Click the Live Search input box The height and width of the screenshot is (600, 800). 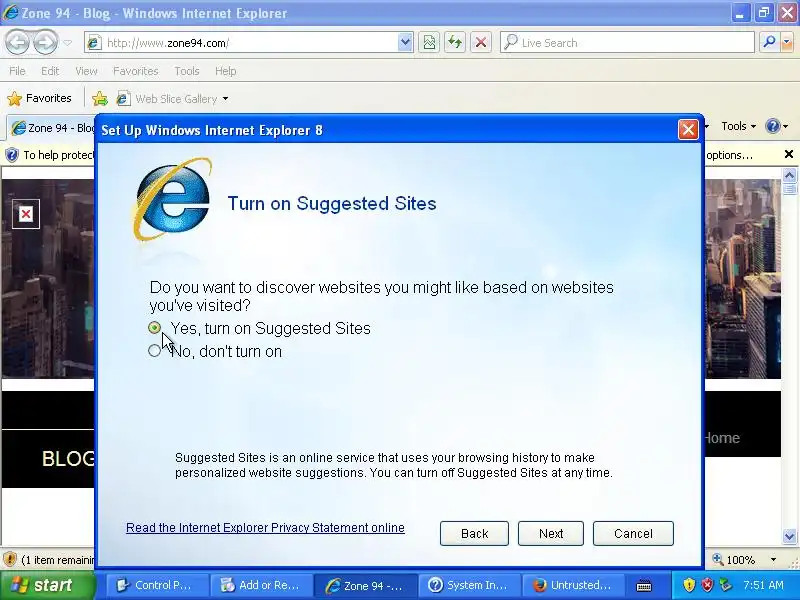click(628, 43)
